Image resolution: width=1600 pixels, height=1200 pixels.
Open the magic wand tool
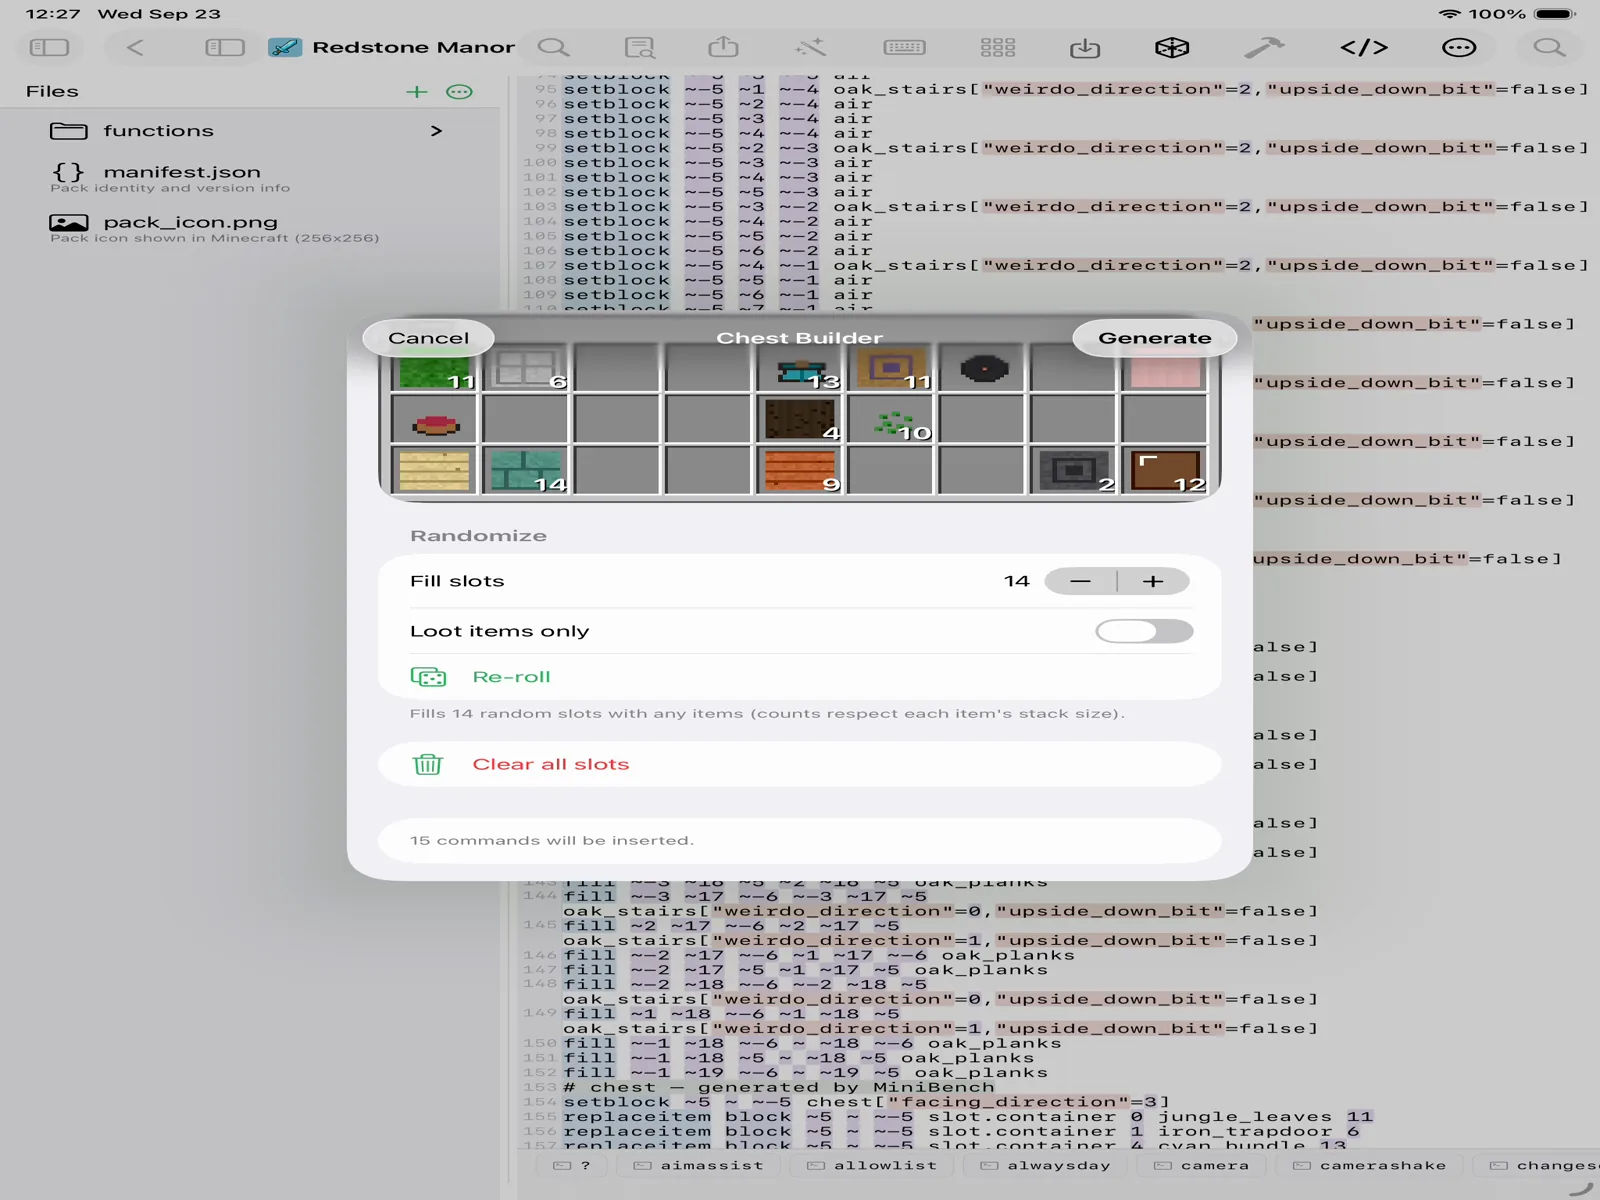[811, 47]
